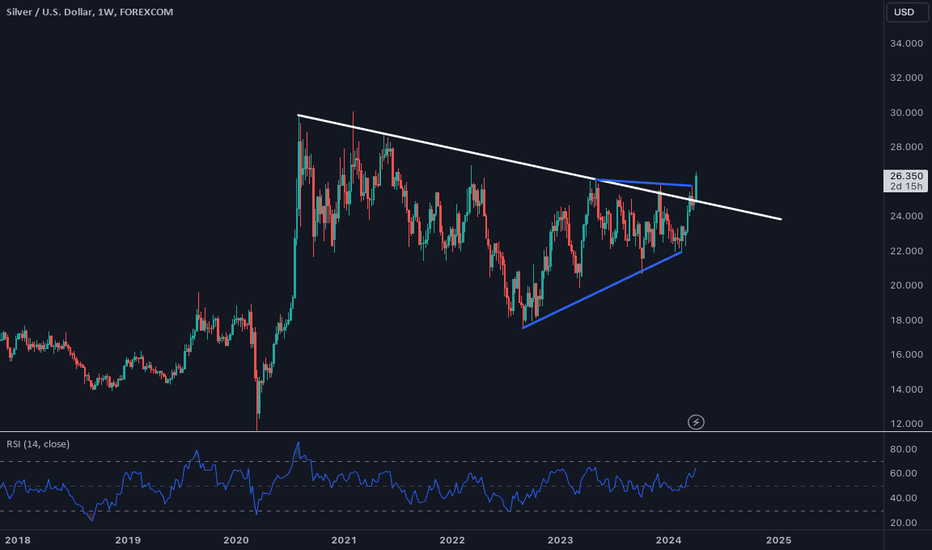Select the short blue upper resistance line
This screenshot has width=932, height=550.
[x=644, y=183]
